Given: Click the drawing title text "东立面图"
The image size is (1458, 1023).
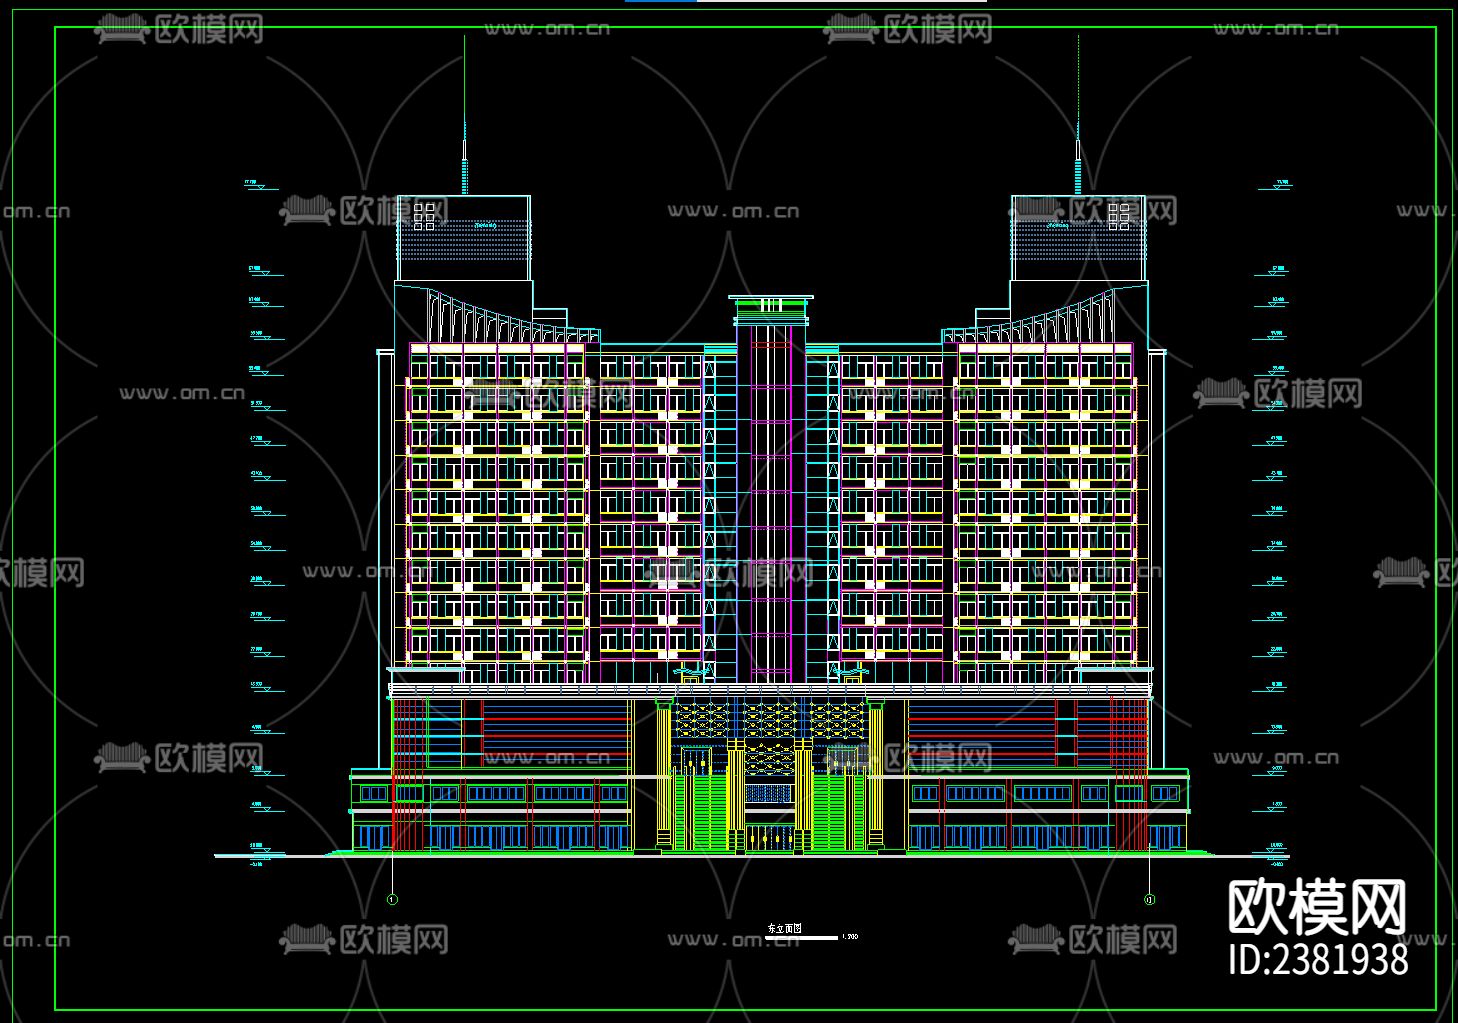Looking at the screenshot, I should point(785,929).
